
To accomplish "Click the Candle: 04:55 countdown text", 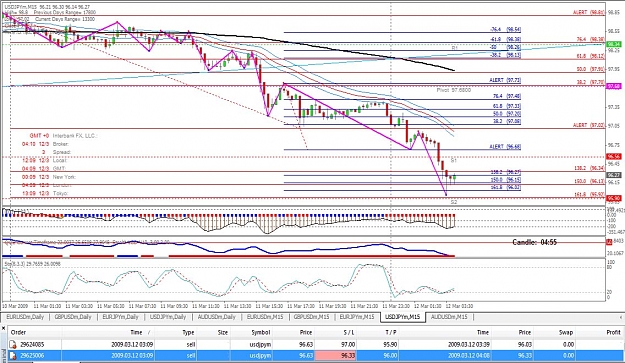I will 534,242.
